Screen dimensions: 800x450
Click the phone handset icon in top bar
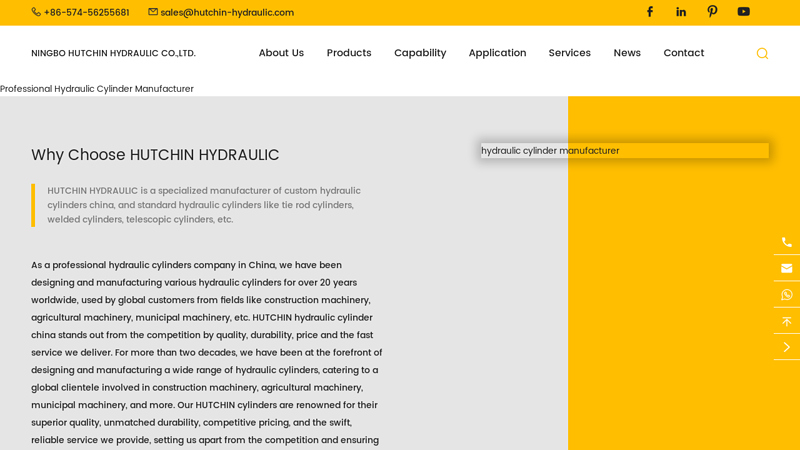click(36, 12)
